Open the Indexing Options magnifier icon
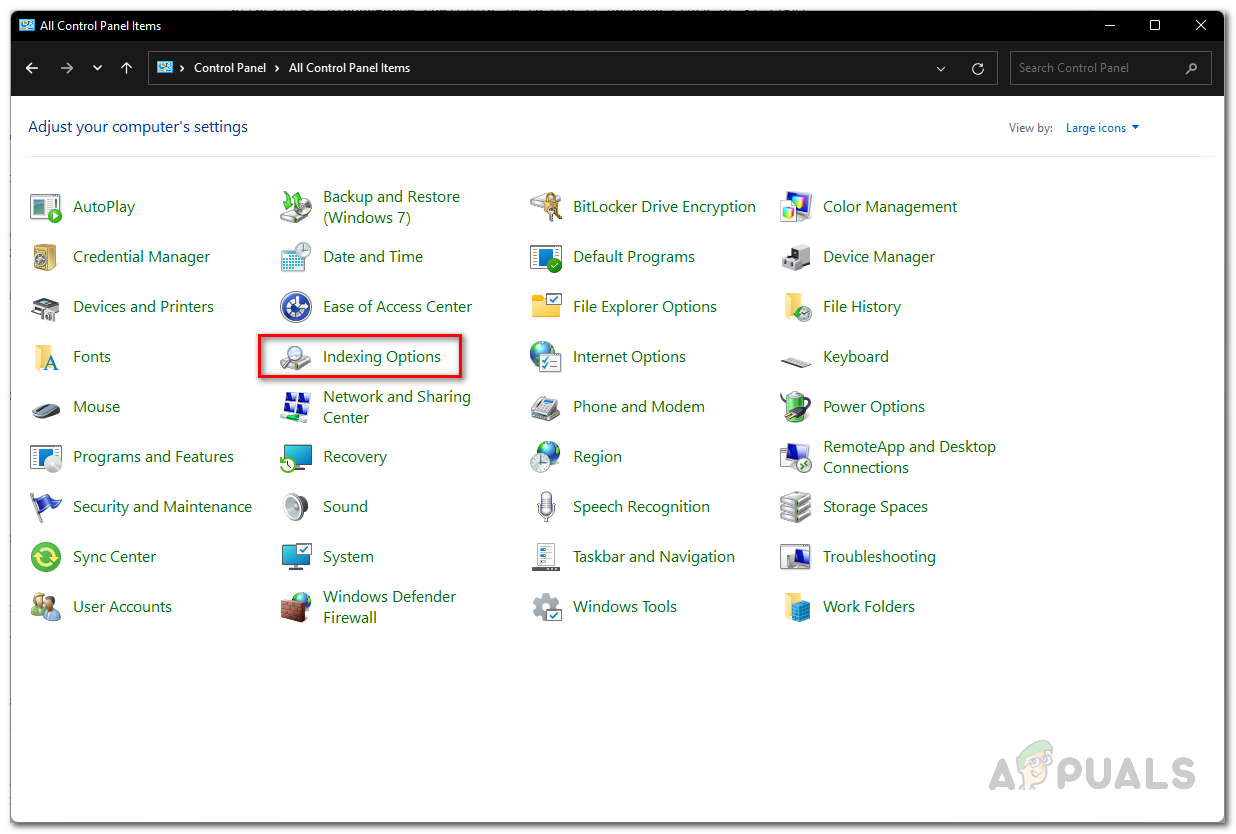 296,357
